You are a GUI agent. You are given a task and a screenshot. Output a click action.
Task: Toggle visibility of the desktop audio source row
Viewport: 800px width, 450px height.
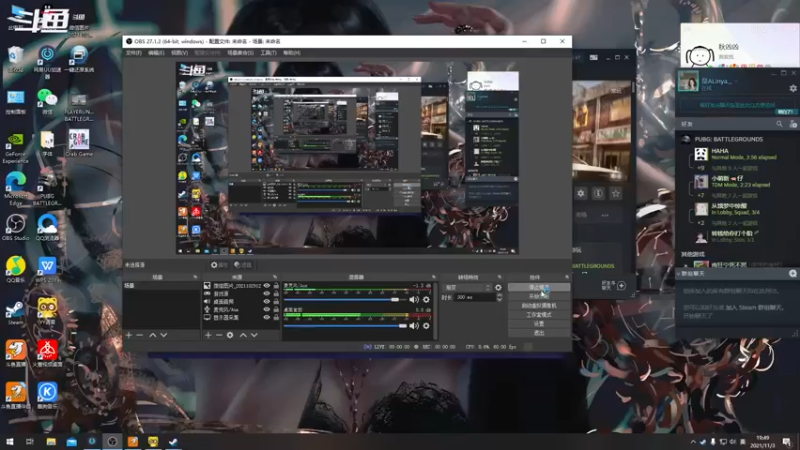click(266, 302)
